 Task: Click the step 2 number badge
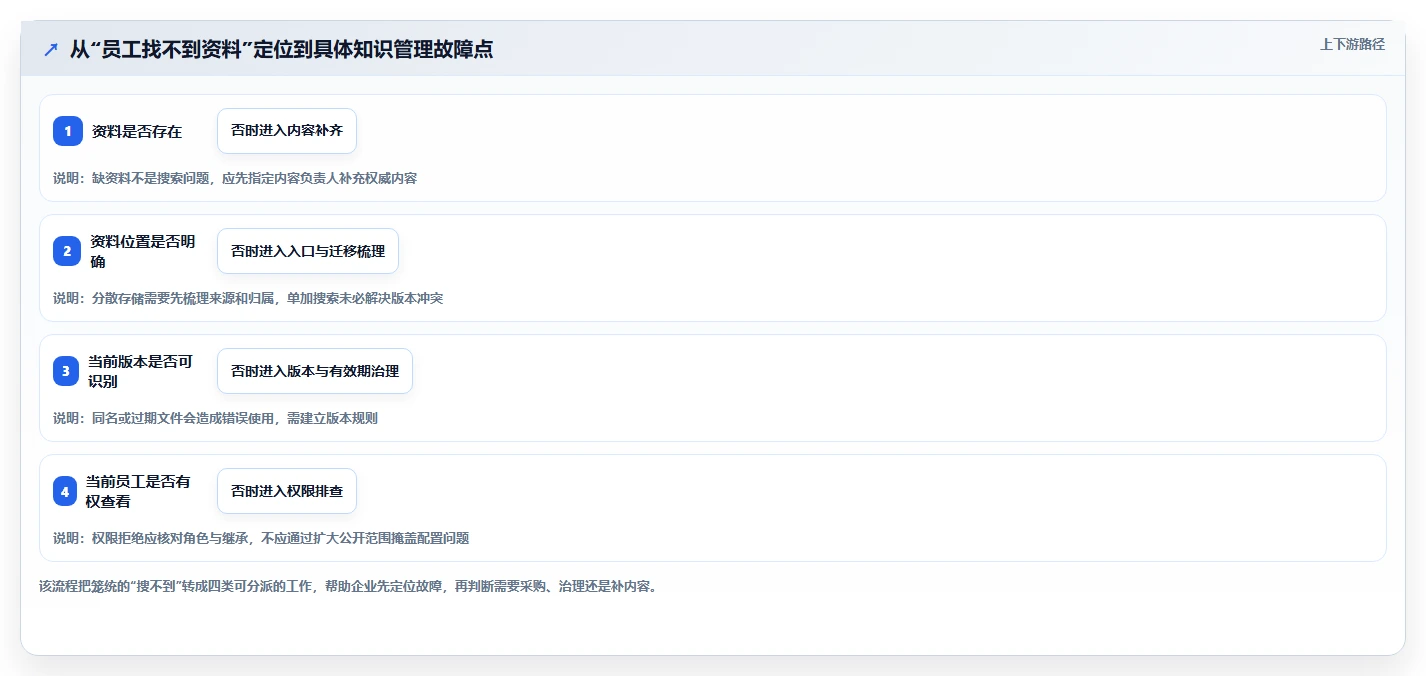[x=67, y=251]
